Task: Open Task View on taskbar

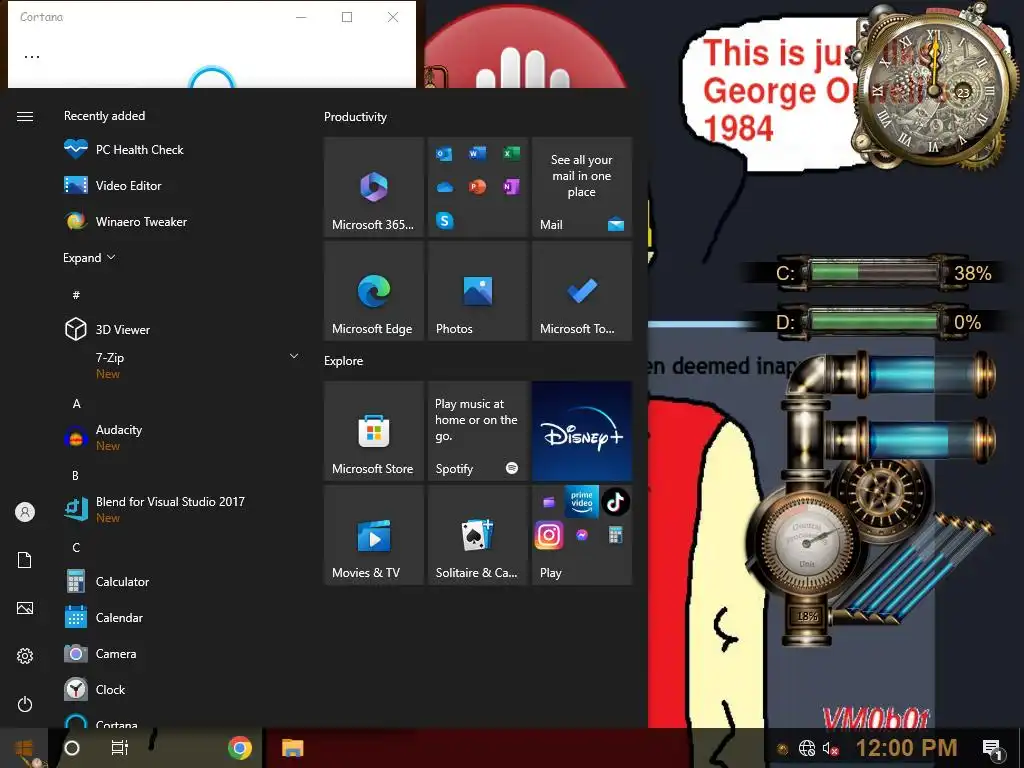Action: [x=120, y=748]
